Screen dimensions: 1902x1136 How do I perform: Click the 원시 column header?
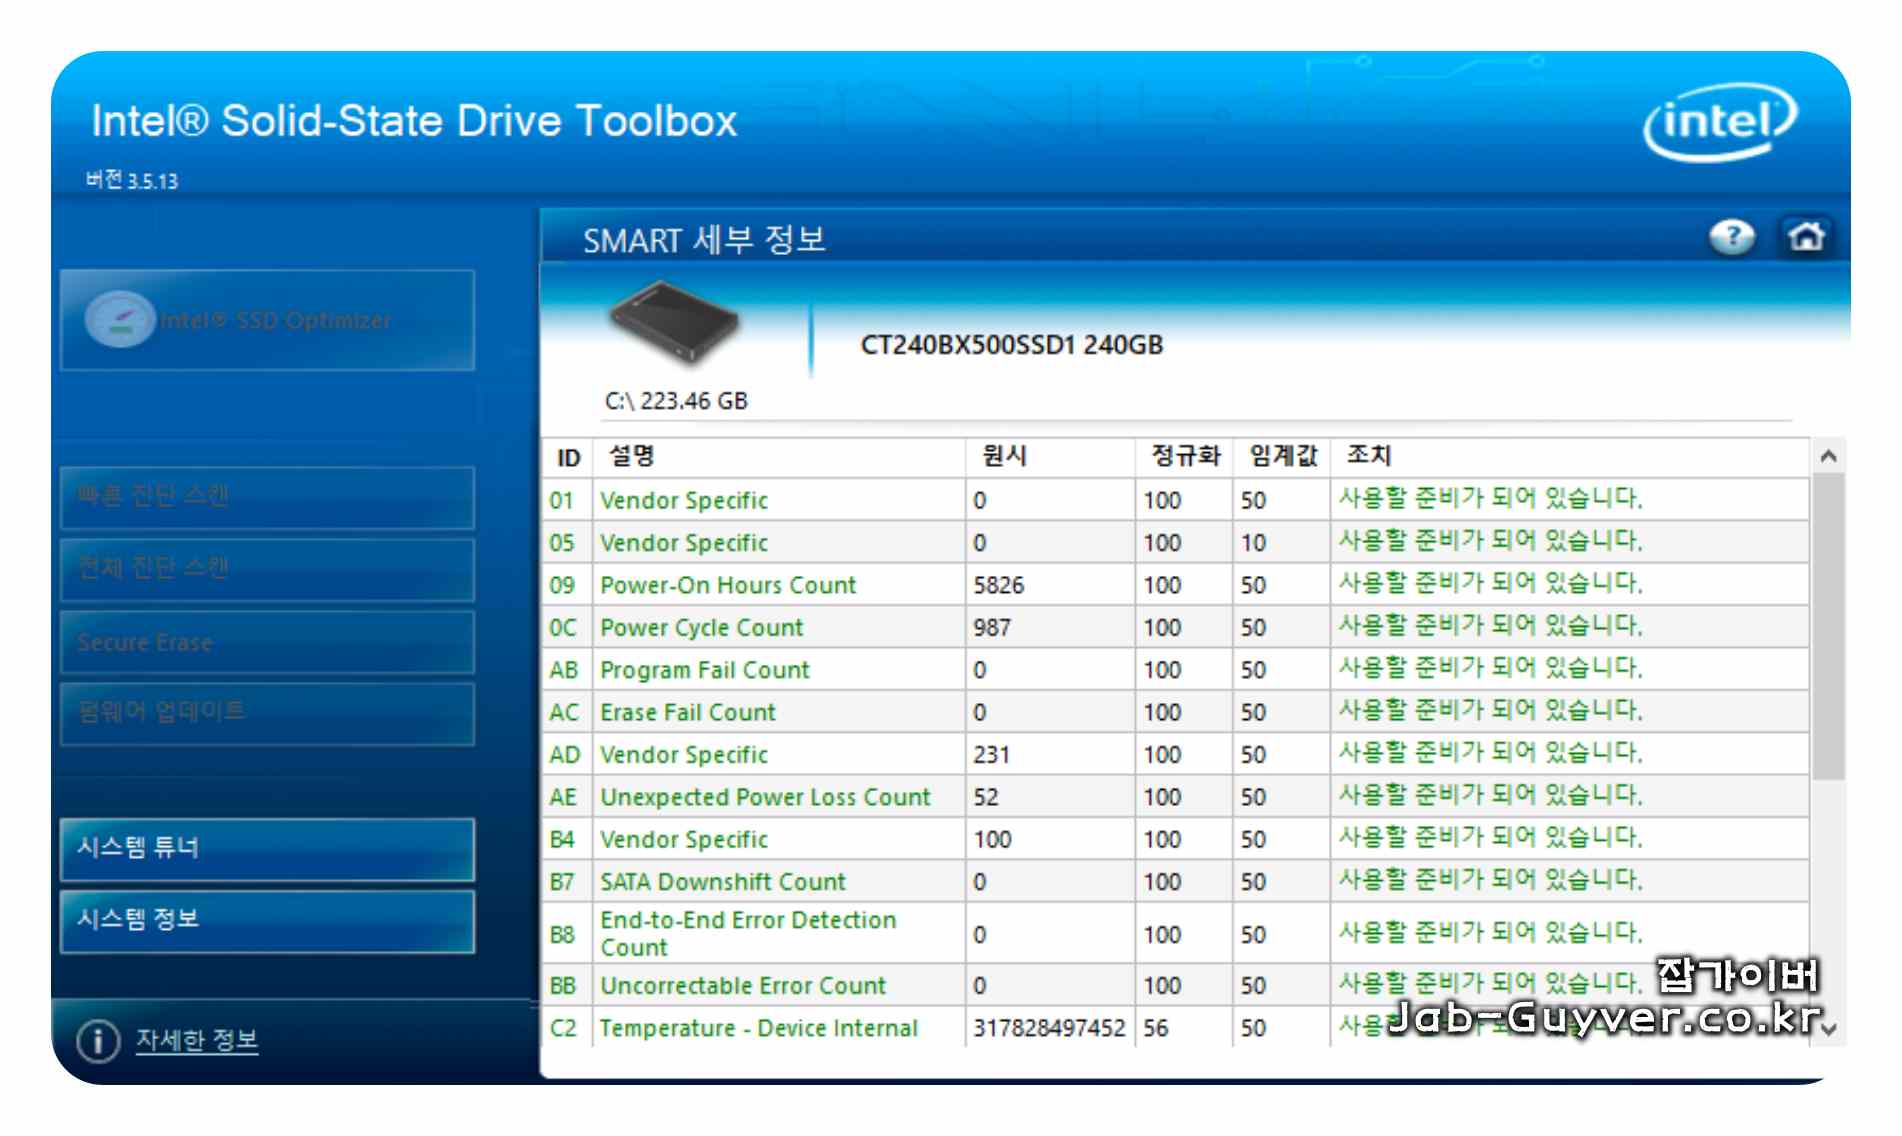click(1050, 457)
